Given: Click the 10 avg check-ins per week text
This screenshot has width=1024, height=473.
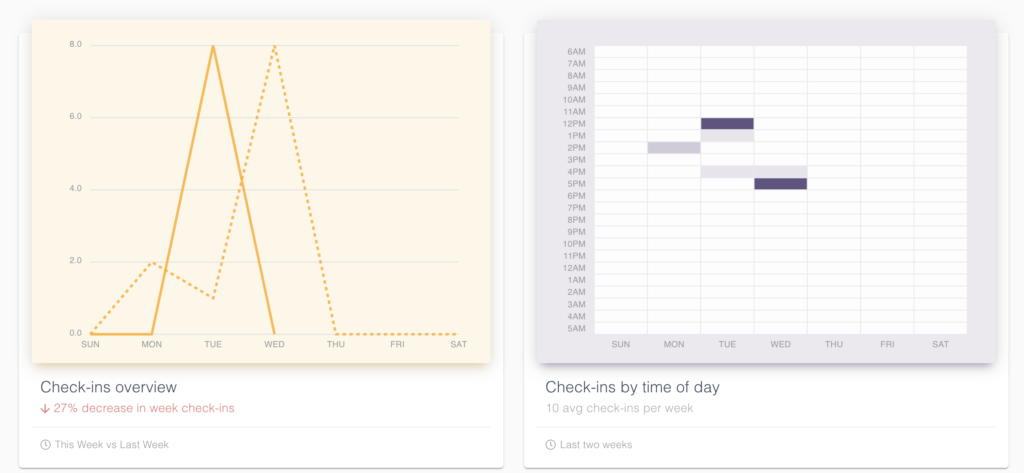Looking at the screenshot, I should click(x=619, y=408).
